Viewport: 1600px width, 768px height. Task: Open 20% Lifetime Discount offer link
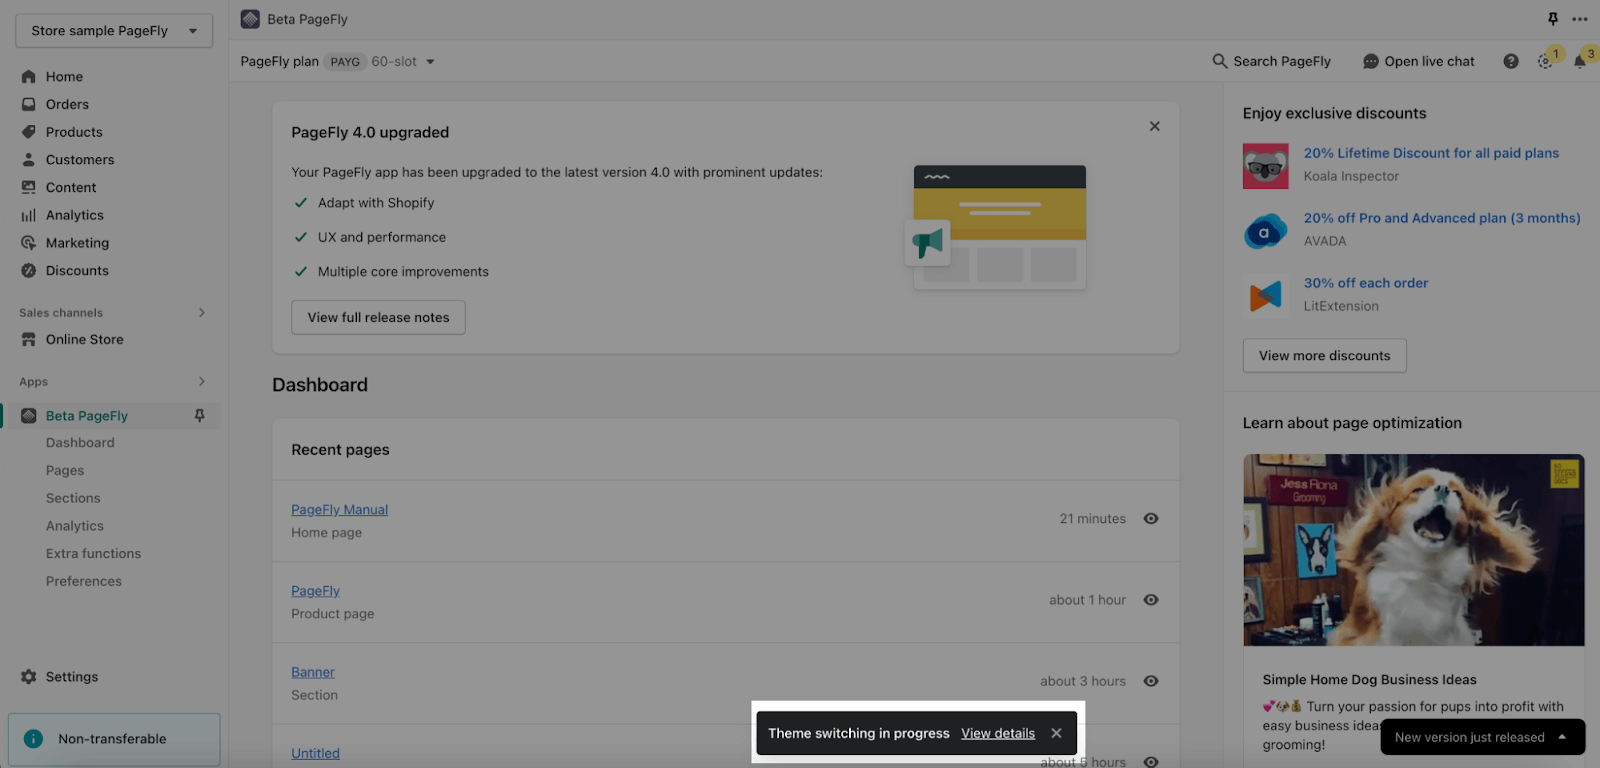click(x=1431, y=153)
